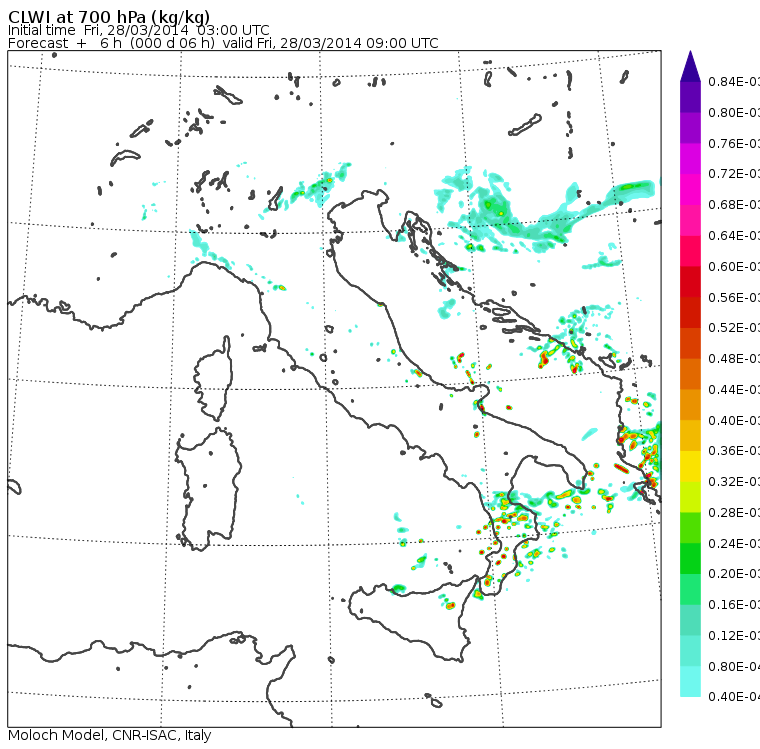Image resolution: width=760 pixels, height=749 pixels.
Task: Click the 0.36E-03 legend label
Action: pos(734,451)
